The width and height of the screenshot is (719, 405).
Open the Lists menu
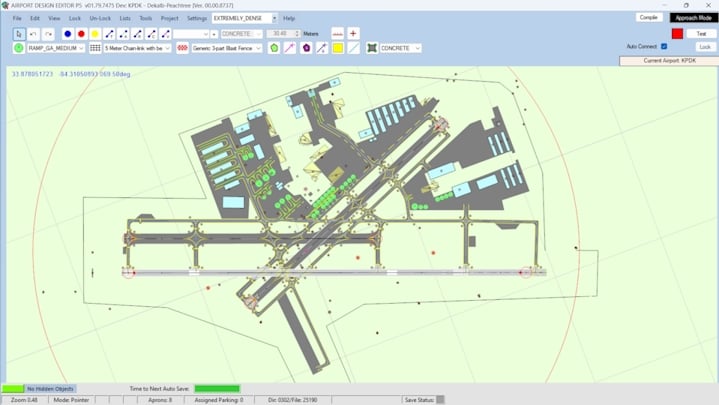125,18
